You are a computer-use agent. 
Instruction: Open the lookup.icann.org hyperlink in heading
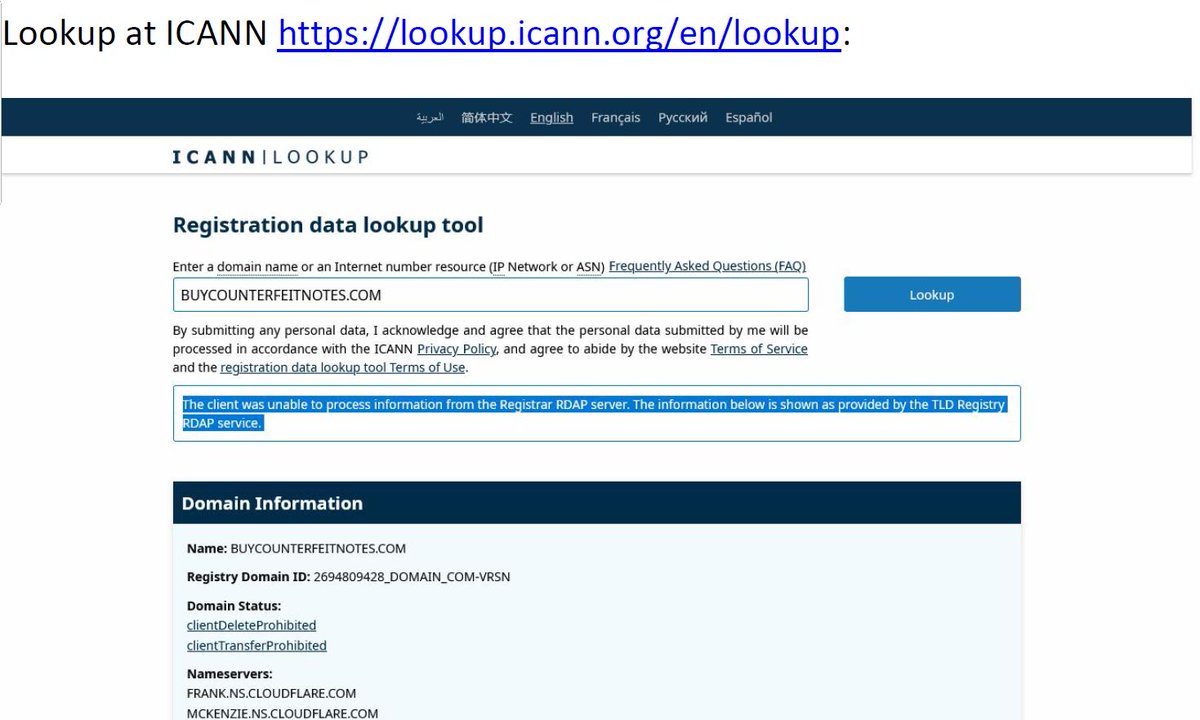click(559, 33)
